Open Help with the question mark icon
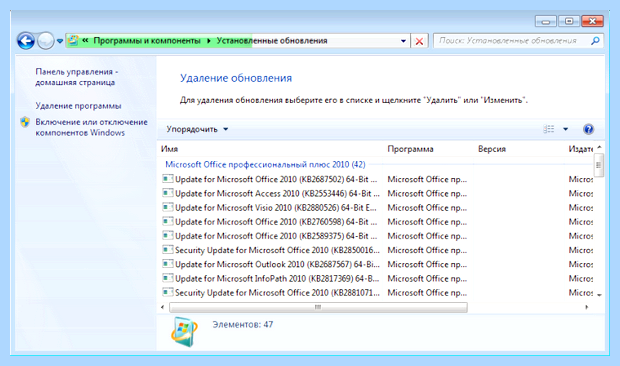The height and width of the screenshot is (366, 620). pyautogui.click(x=588, y=129)
